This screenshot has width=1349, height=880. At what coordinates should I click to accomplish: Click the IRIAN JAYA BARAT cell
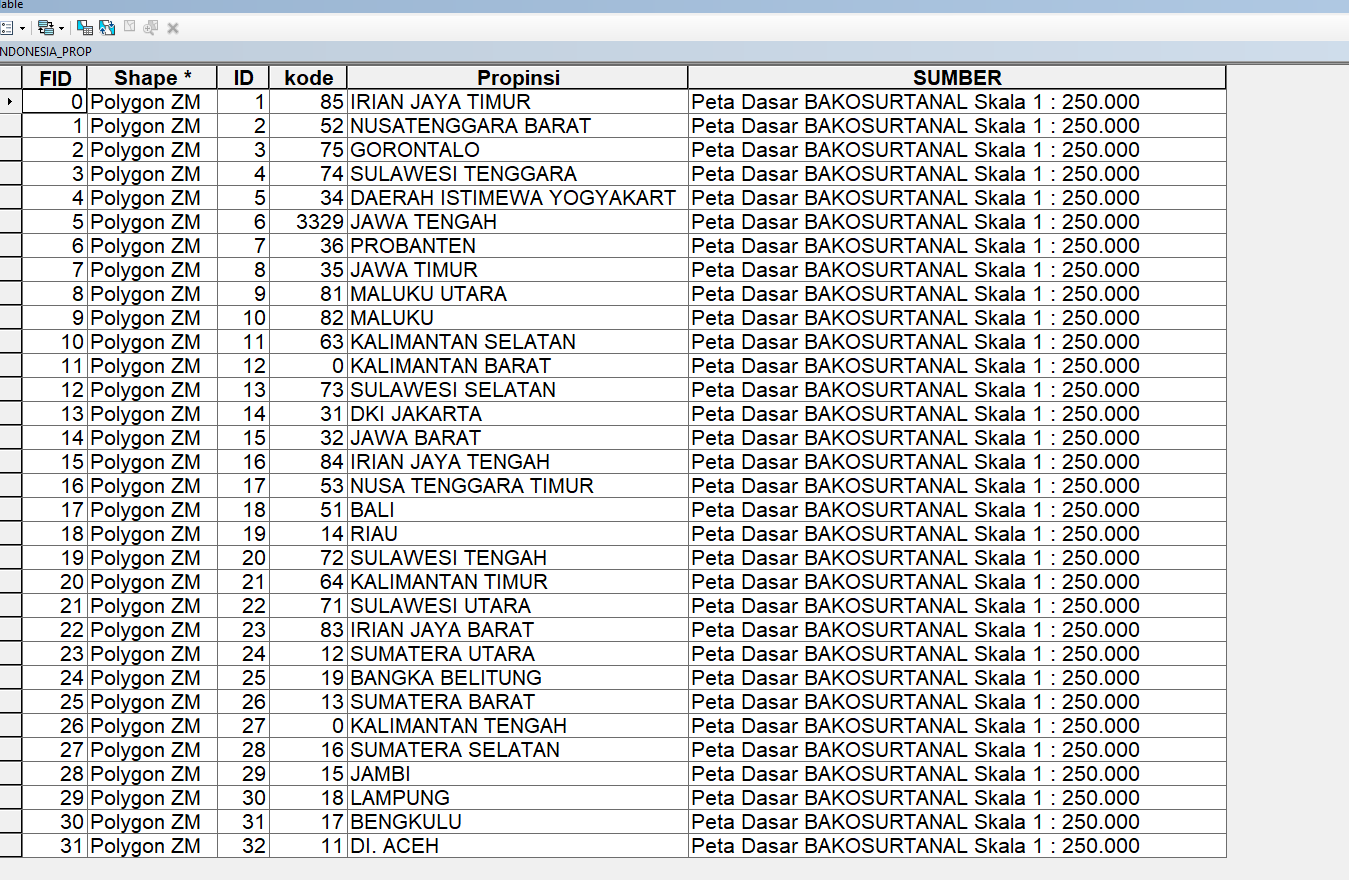point(518,630)
